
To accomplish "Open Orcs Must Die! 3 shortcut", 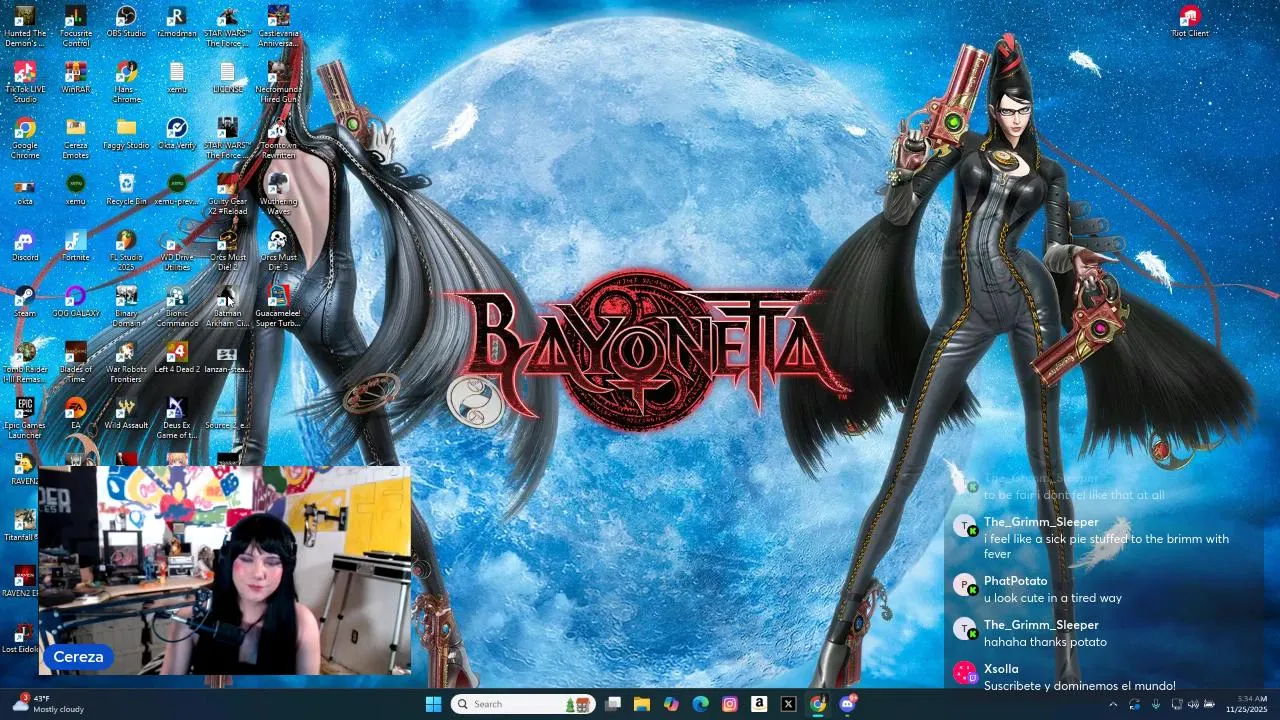I will tap(278, 251).
